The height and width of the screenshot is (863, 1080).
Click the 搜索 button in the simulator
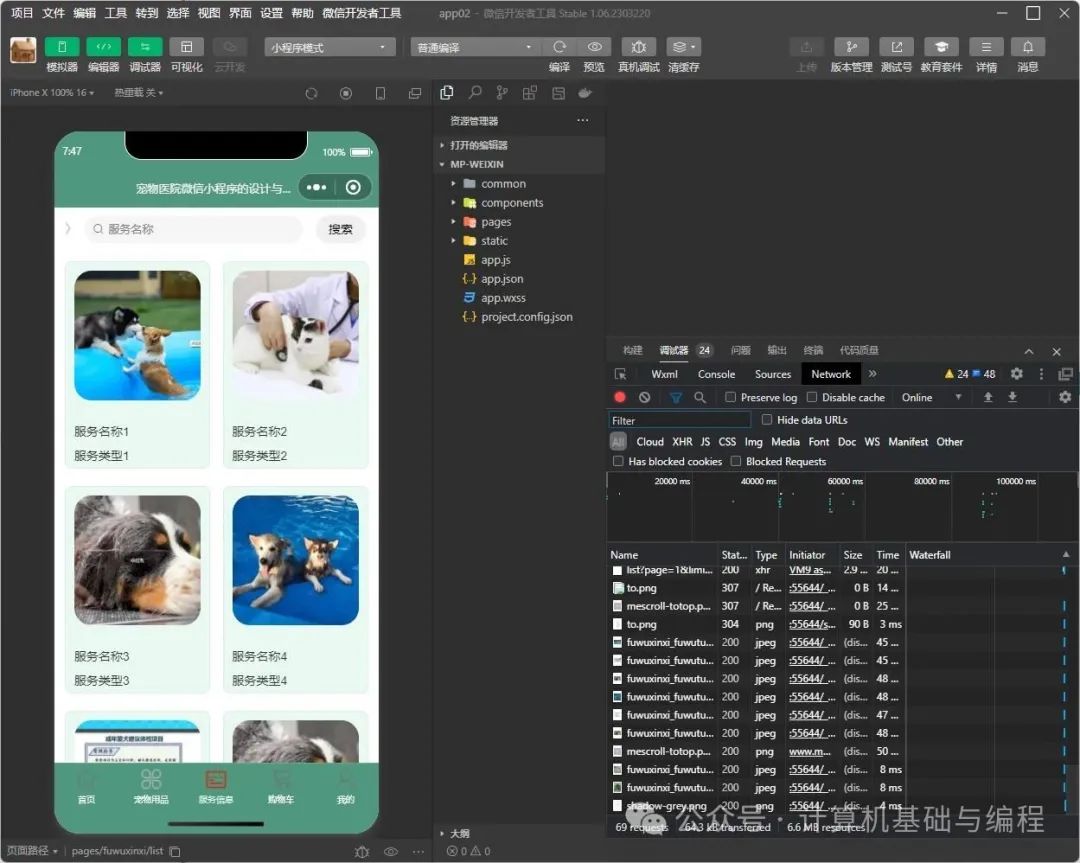coord(340,229)
